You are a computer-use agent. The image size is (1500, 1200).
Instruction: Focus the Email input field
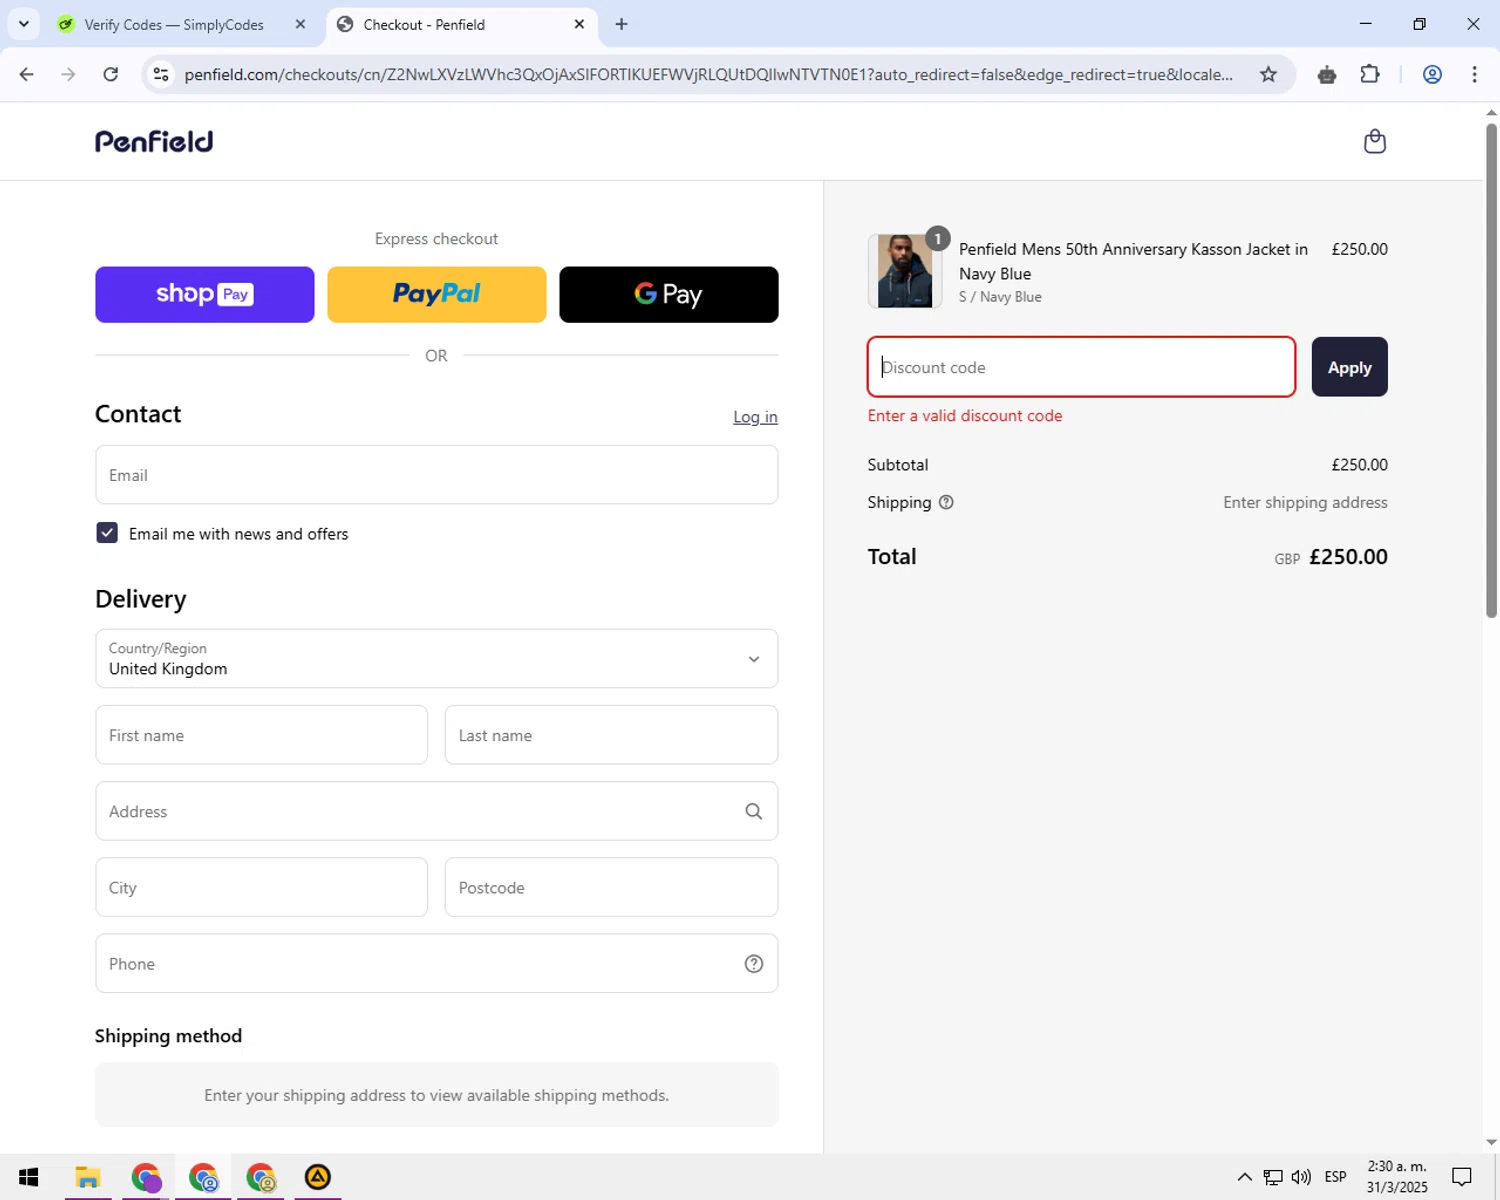[437, 475]
